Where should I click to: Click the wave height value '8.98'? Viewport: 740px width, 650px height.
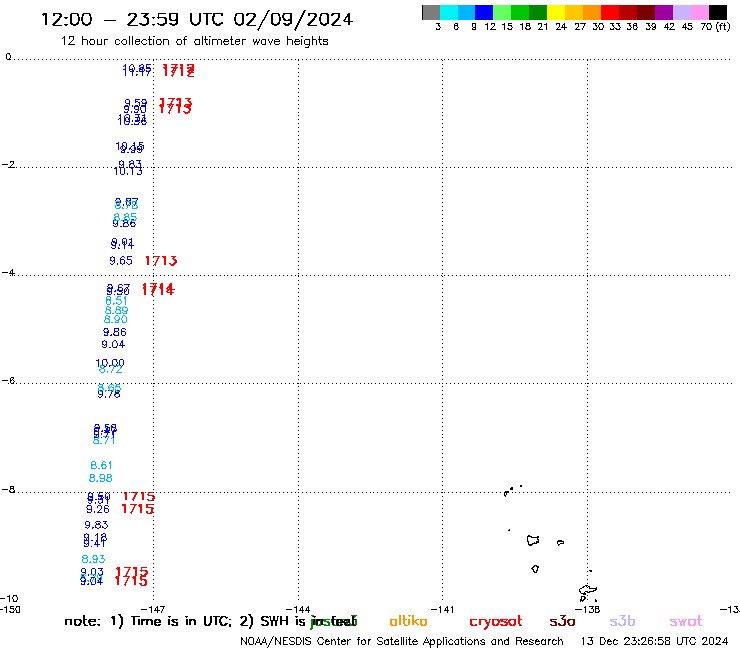tap(101, 478)
